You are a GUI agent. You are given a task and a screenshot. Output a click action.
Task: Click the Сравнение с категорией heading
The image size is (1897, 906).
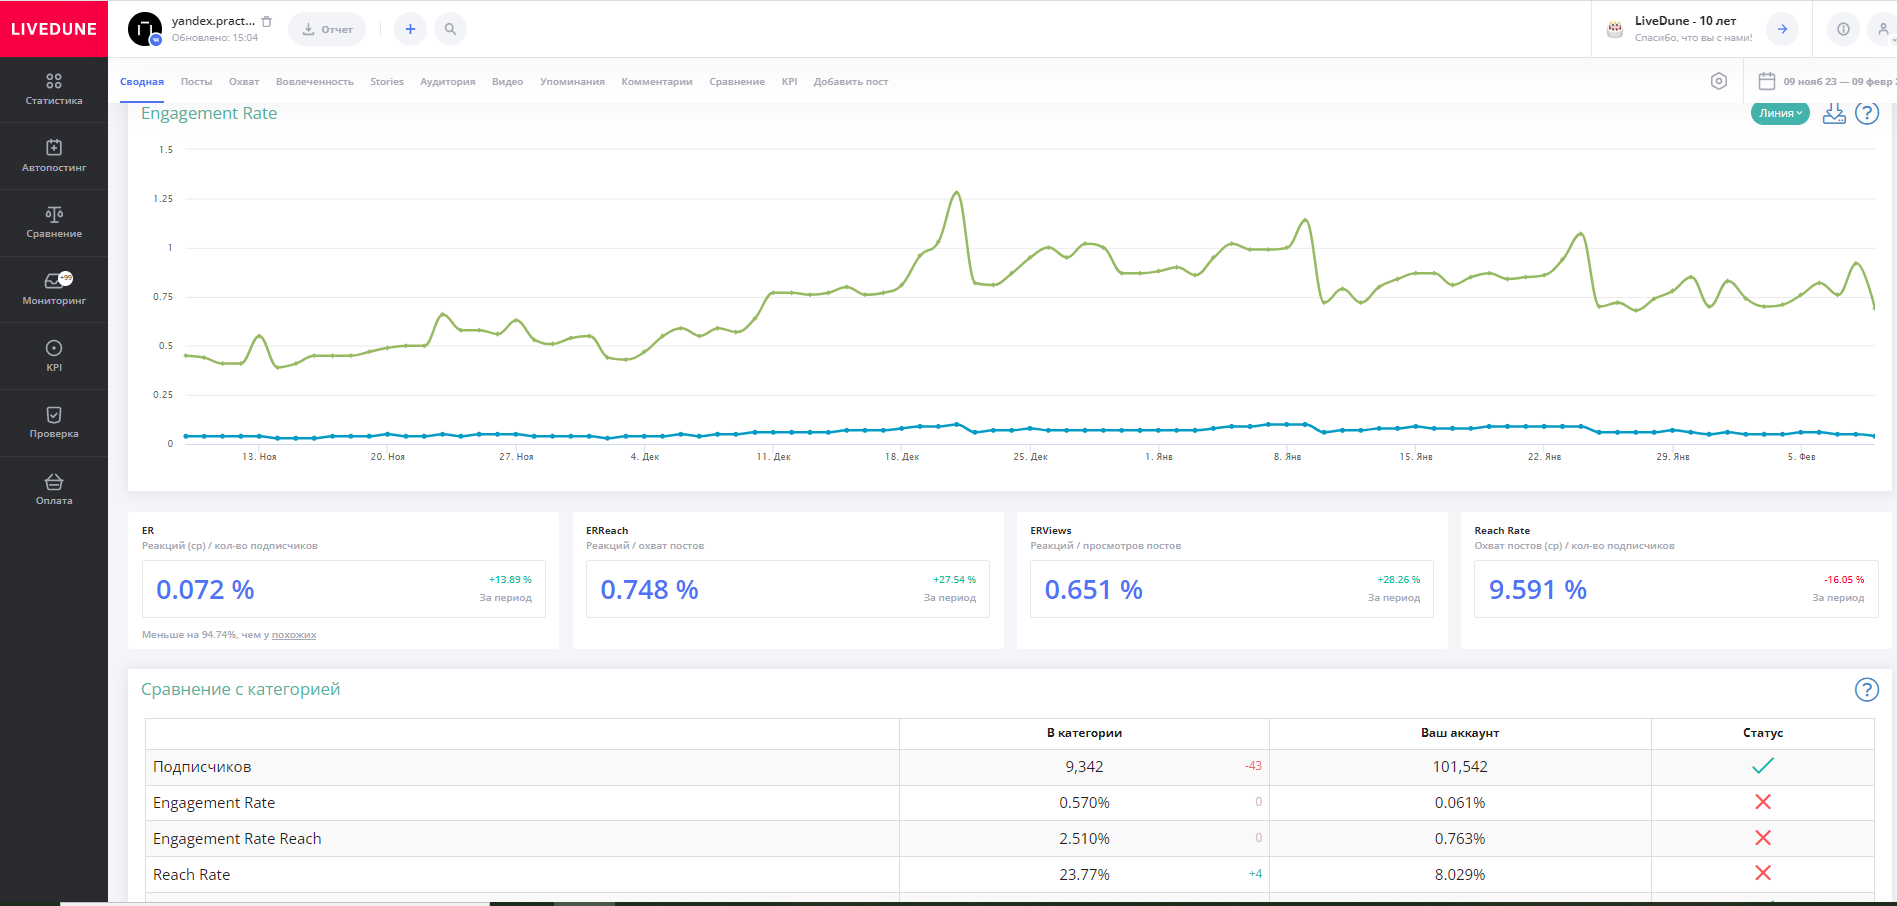coord(241,689)
